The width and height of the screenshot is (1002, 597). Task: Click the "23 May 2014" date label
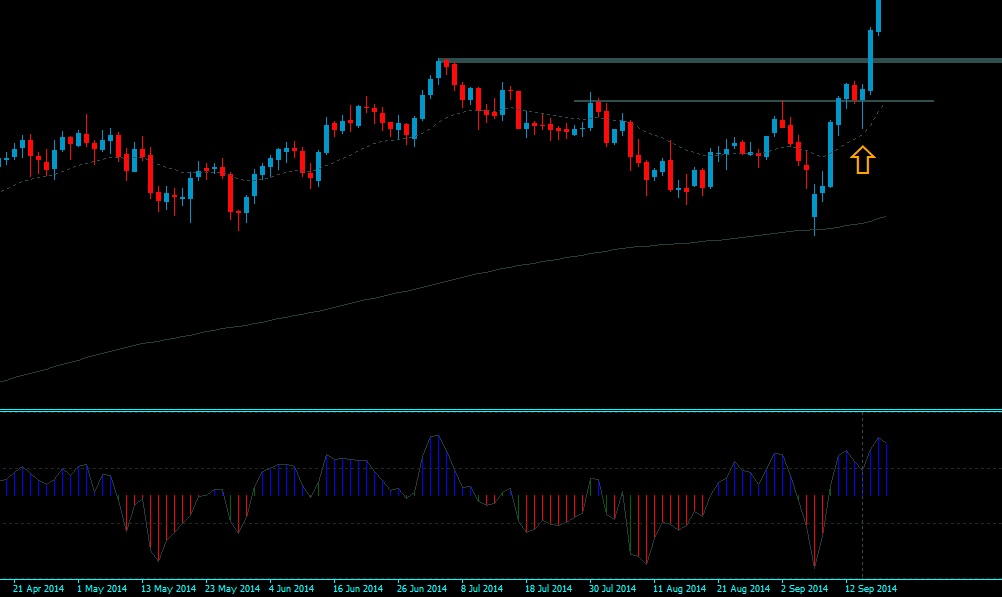pos(232,588)
